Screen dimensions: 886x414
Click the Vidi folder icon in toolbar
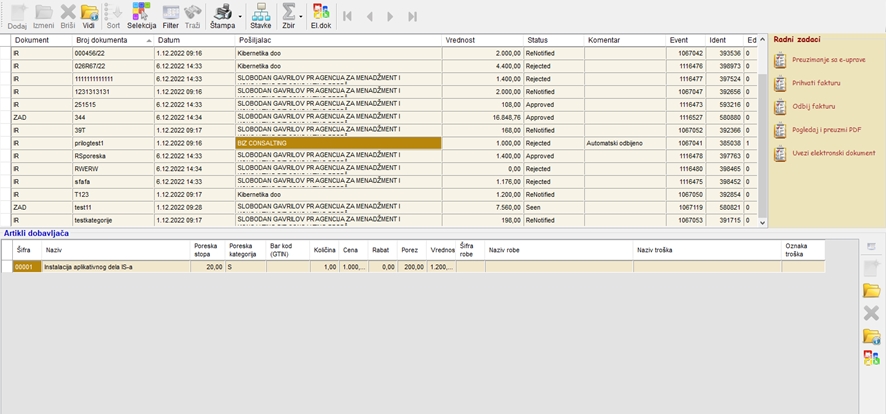(89, 14)
